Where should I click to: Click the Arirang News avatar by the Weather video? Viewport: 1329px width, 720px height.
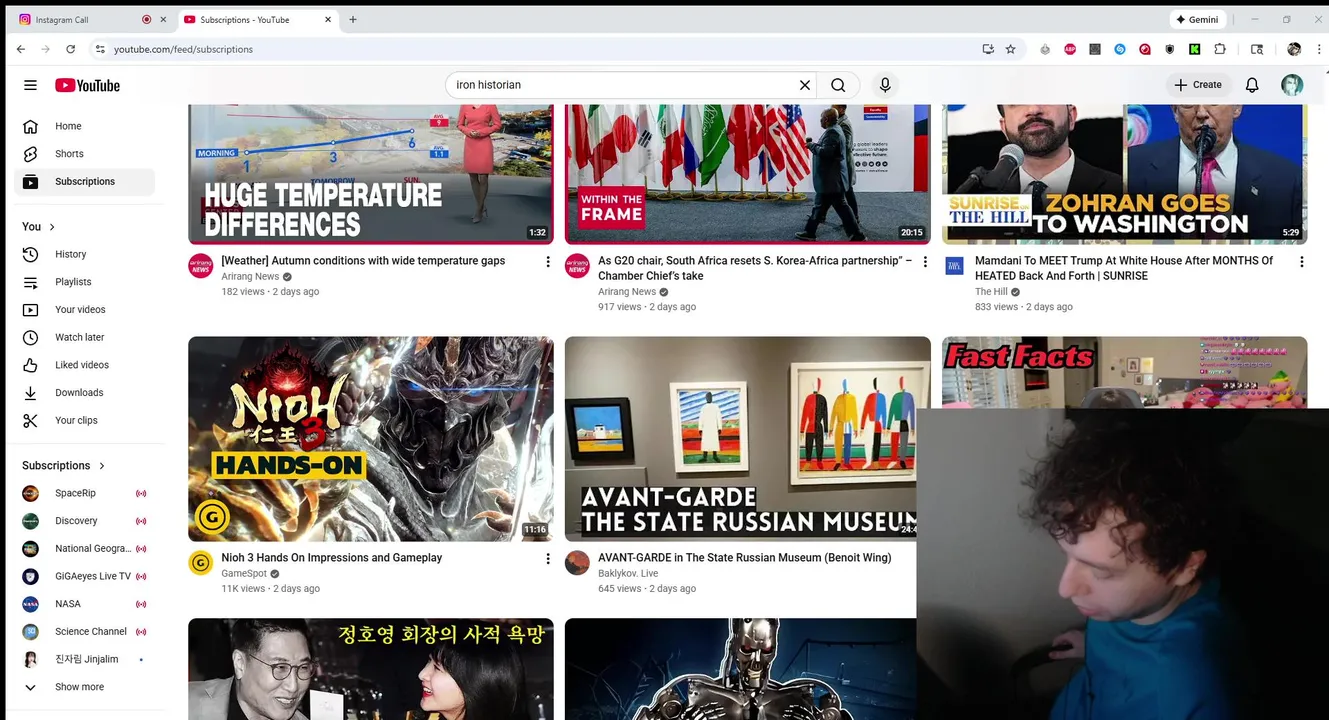201,266
